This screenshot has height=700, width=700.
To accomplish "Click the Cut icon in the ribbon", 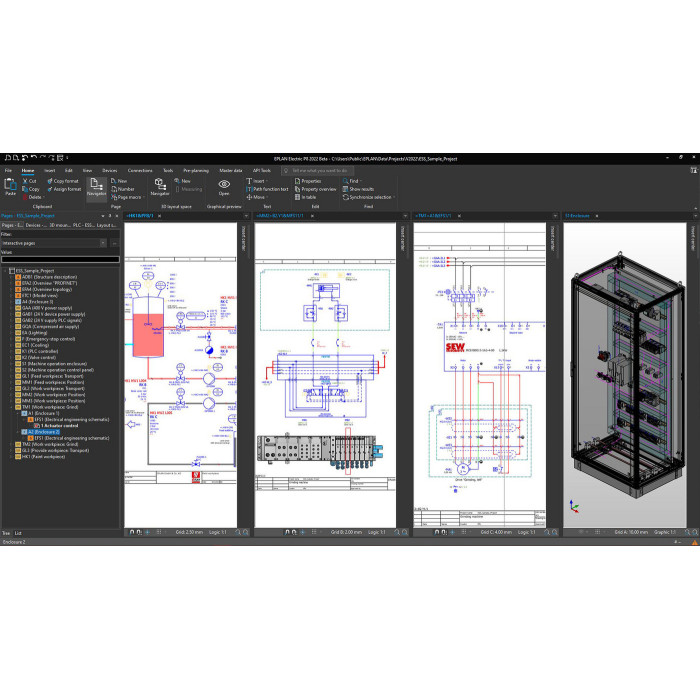I will click(x=32, y=180).
